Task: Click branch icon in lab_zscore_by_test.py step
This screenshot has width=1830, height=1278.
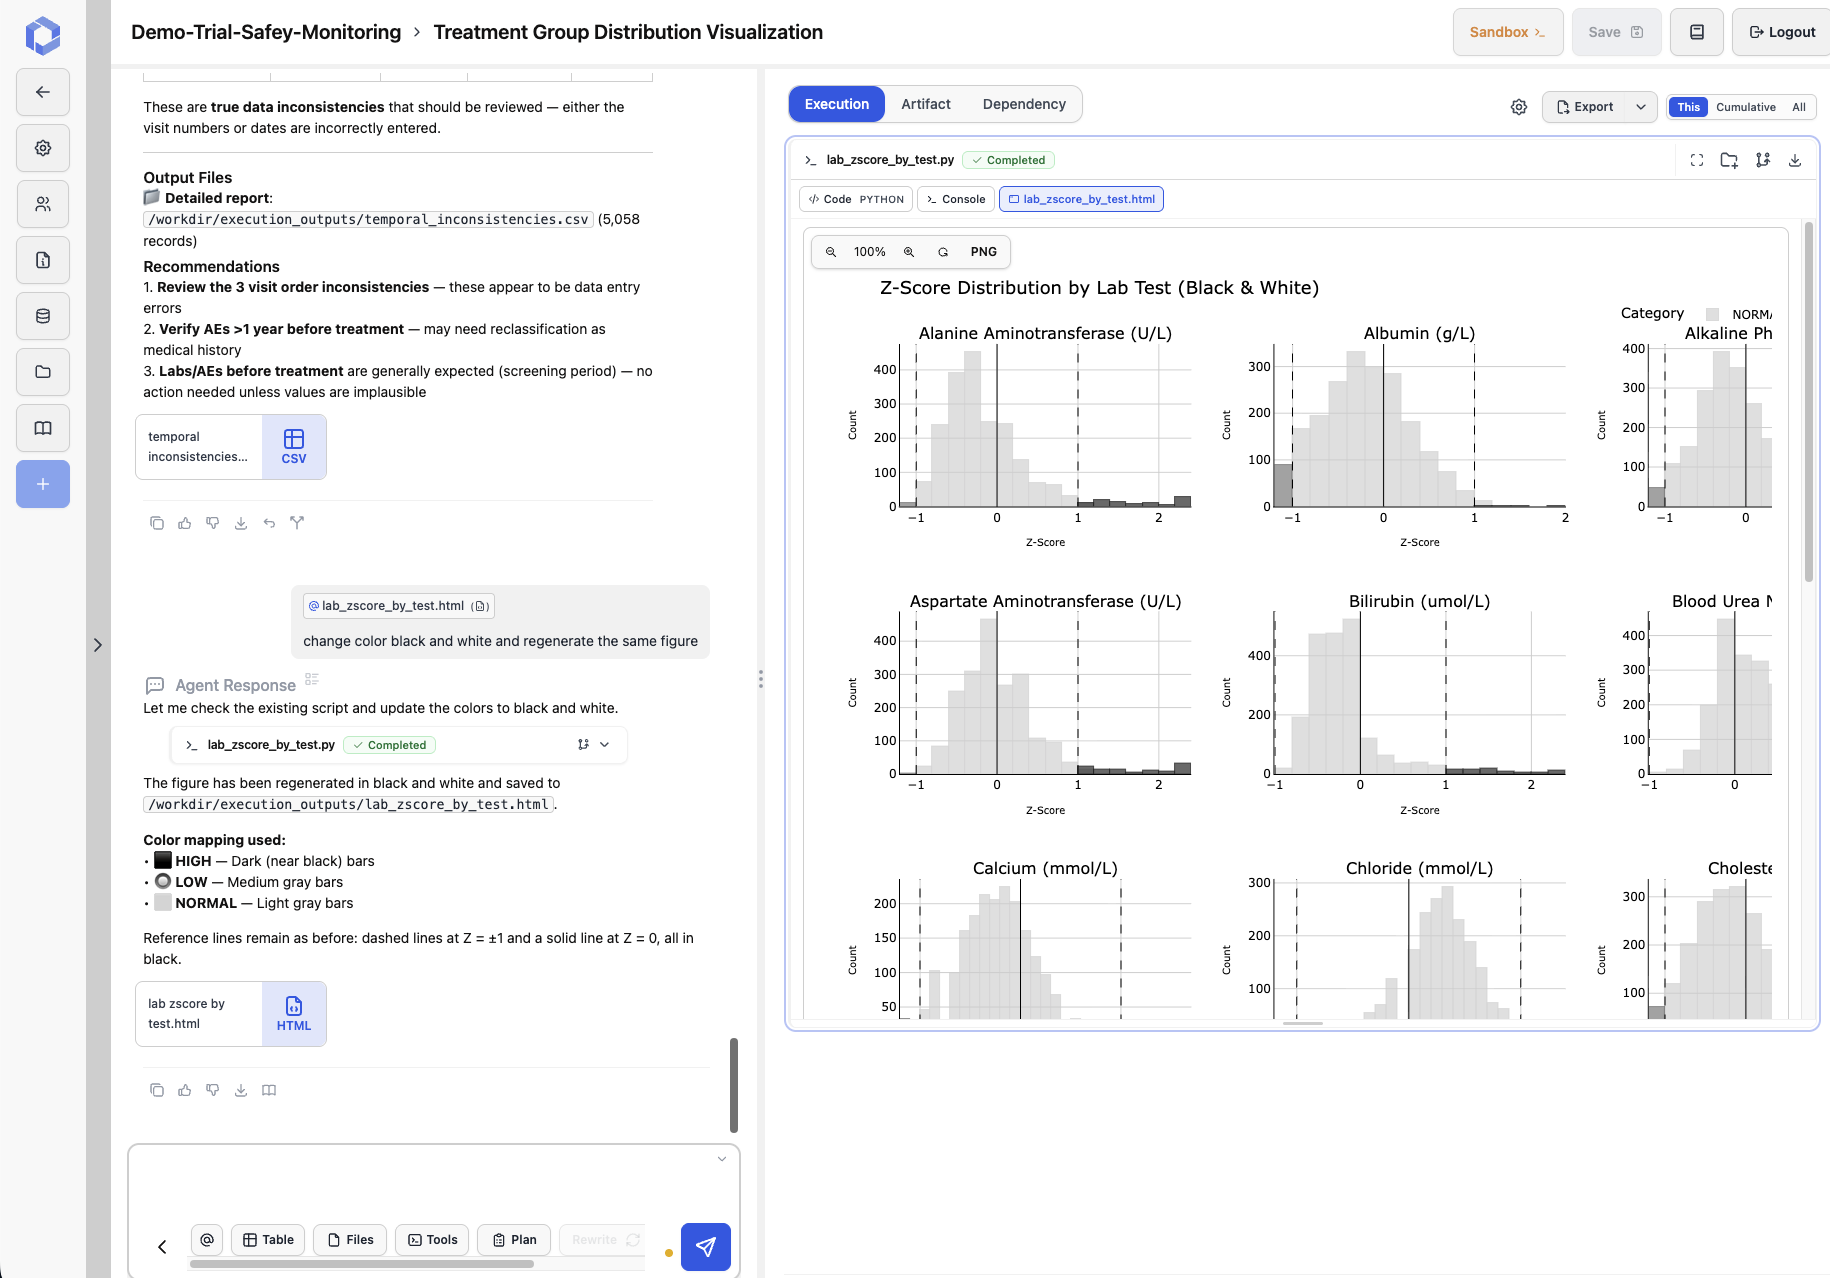Action: pyautogui.click(x=583, y=745)
